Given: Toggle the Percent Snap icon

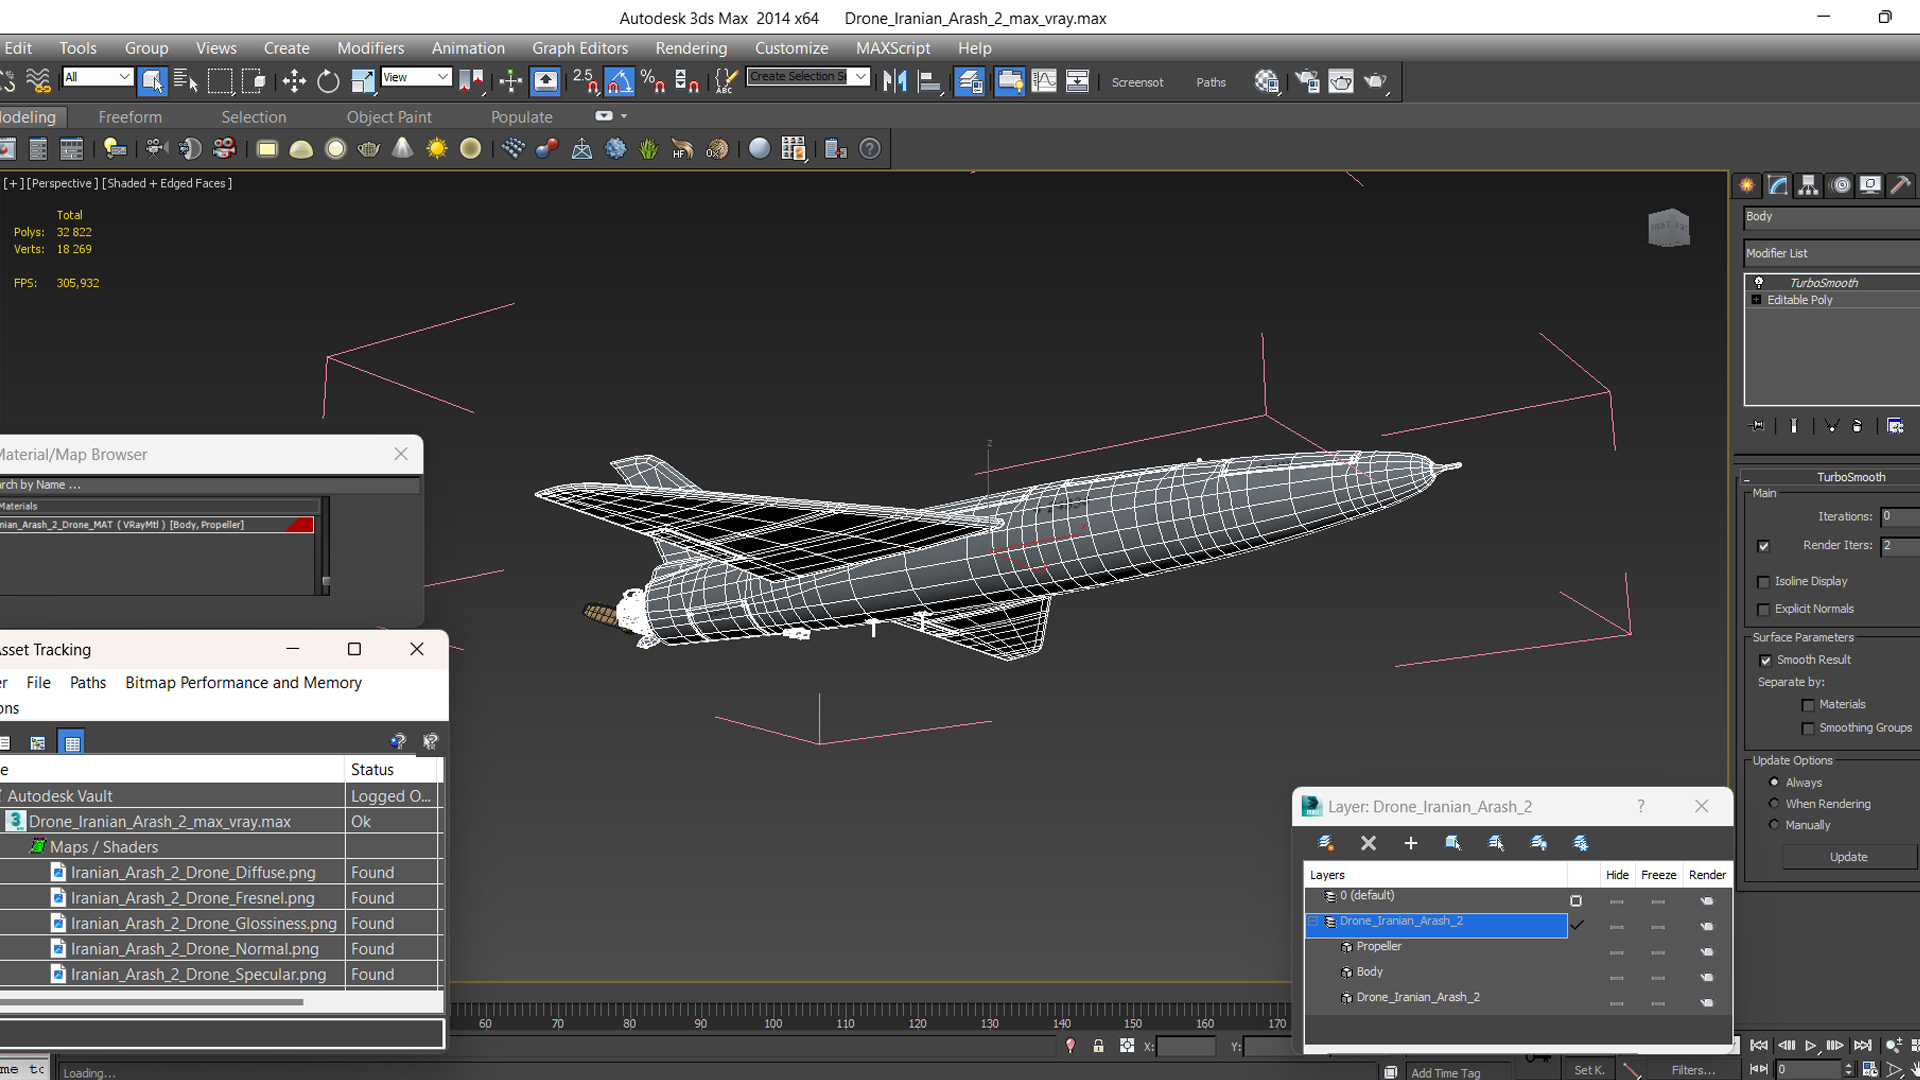Looking at the screenshot, I should (x=653, y=82).
